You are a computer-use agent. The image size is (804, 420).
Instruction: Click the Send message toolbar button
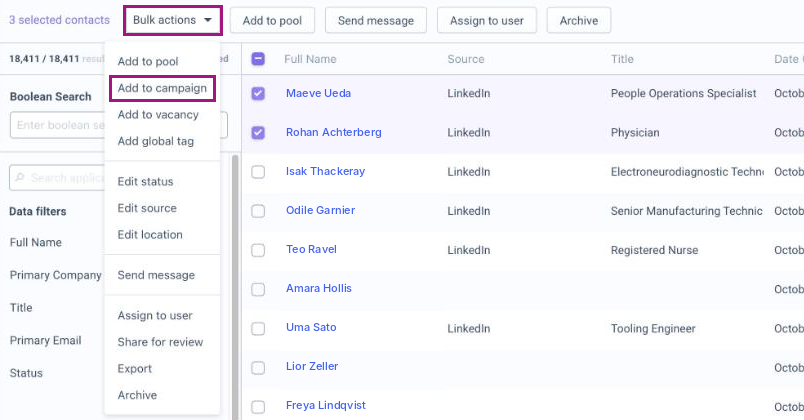pos(376,21)
